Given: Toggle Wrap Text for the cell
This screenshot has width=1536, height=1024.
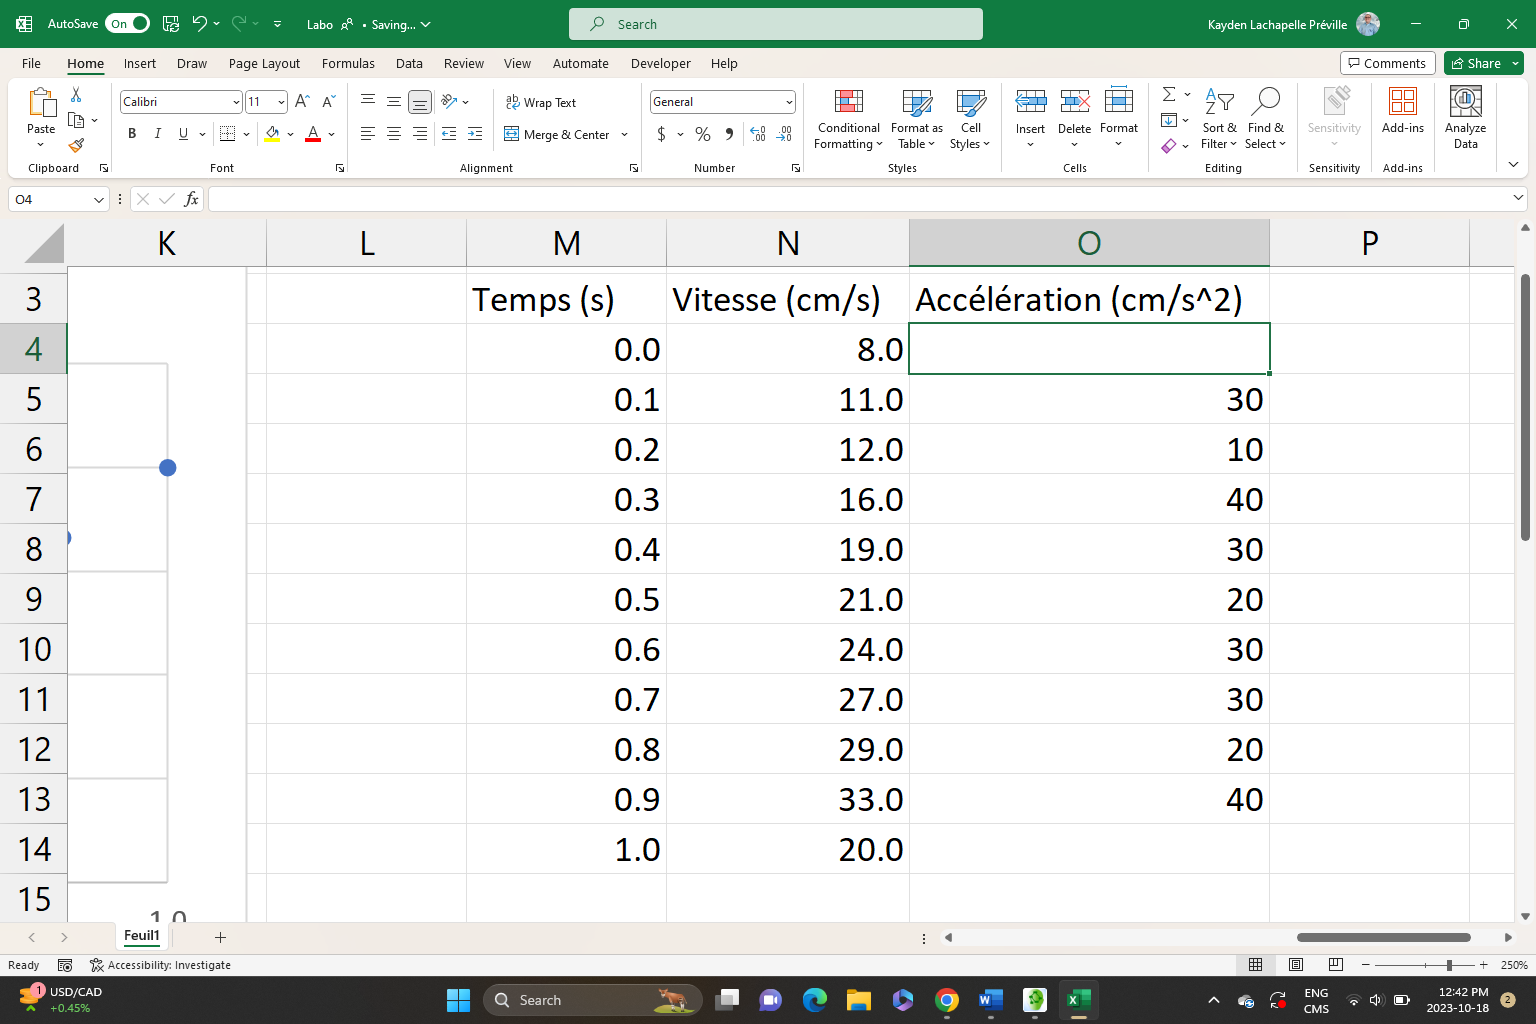Looking at the screenshot, I should click(x=541, y=102).
